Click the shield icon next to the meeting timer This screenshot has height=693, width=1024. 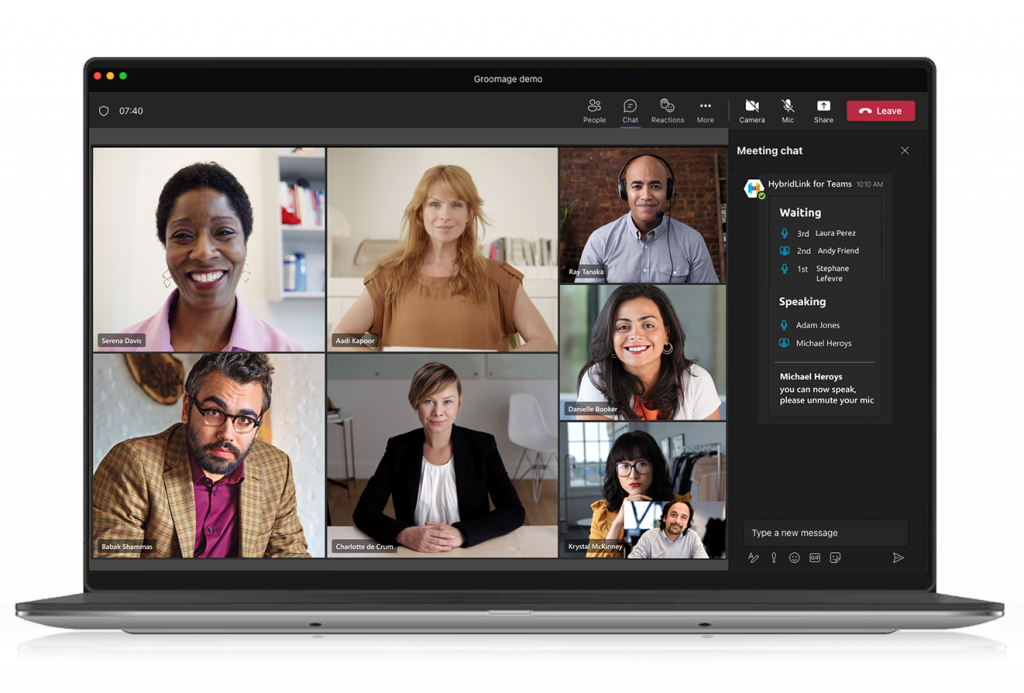[x=103, y=110]
